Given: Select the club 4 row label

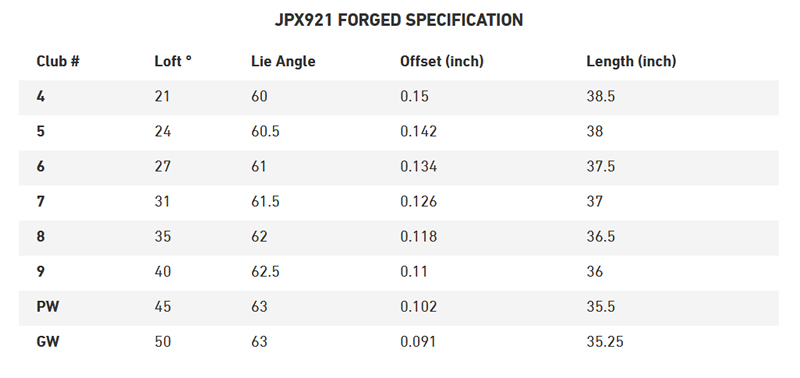Looking at the screenshot, I should point(41,96).
